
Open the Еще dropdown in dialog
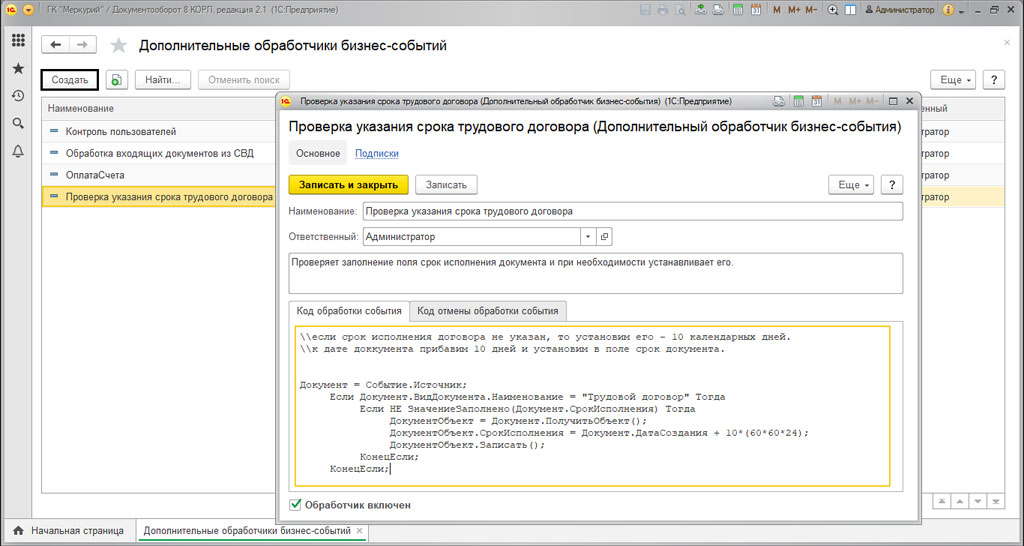pyautogui.click(x=850, y=185)
